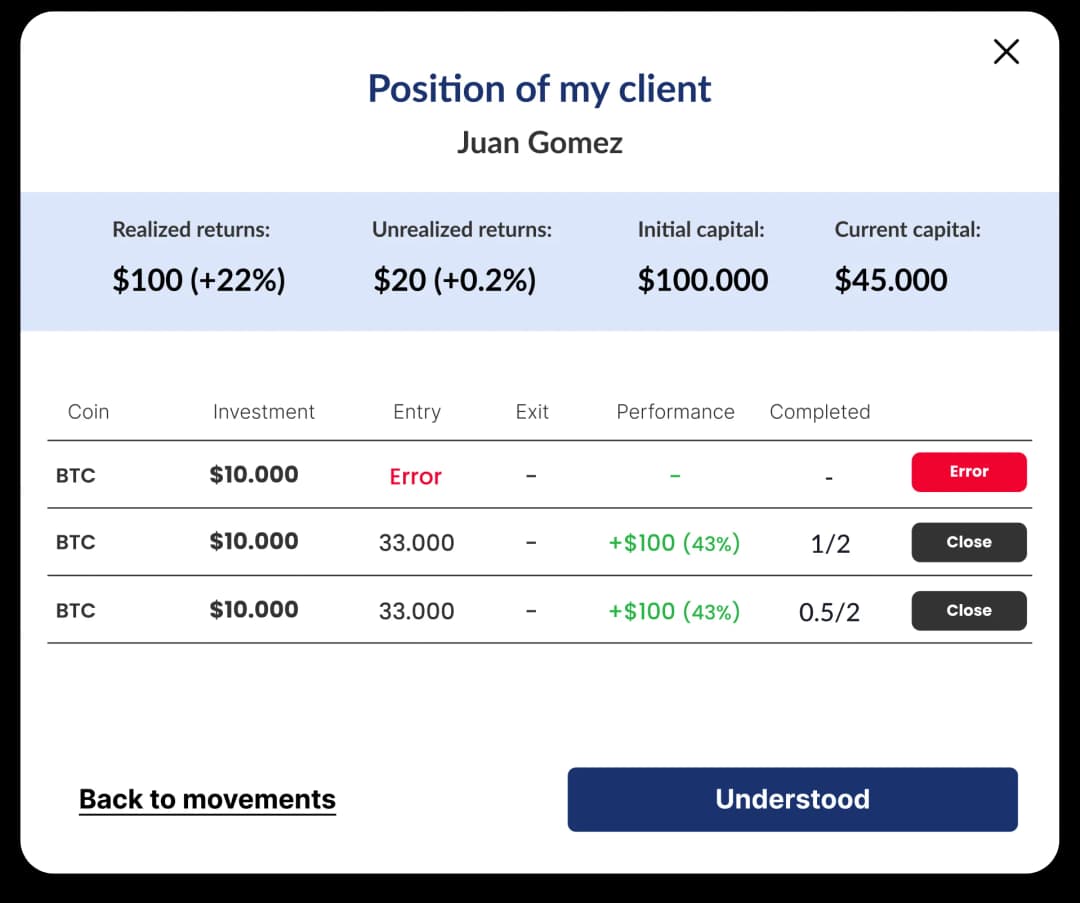Select the Current capital figure $45.000
This screenshot has height=903, width=1080.
click(890, 280)
